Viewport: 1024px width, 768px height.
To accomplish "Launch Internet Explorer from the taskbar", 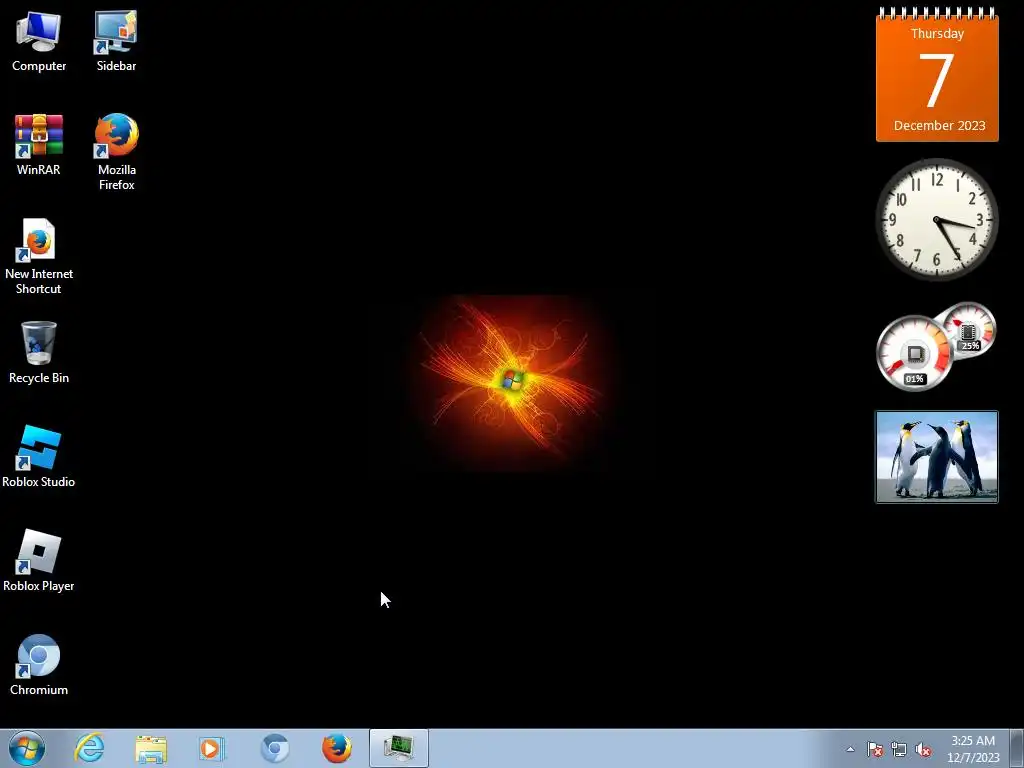I will coord(89,748).
